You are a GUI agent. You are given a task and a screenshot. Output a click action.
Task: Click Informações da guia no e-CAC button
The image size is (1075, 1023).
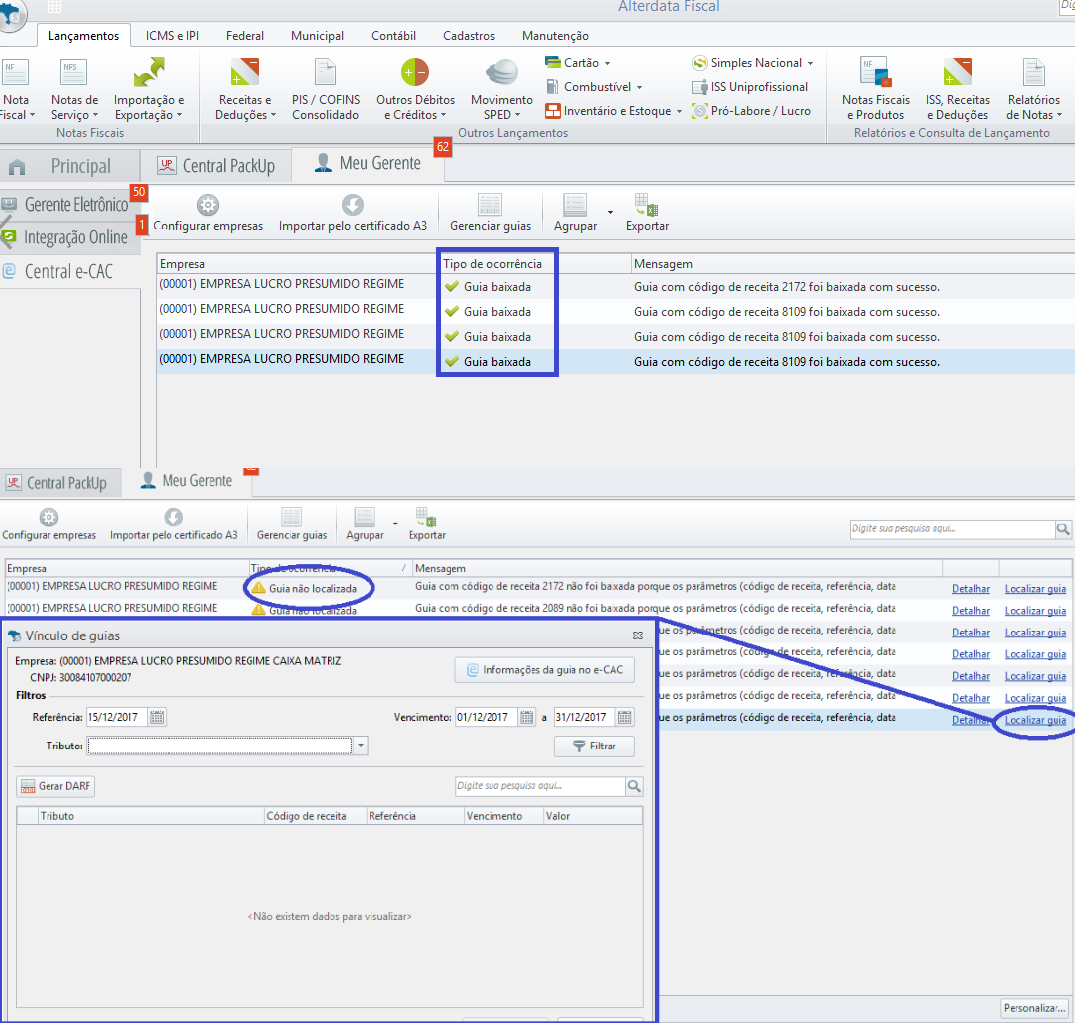point(544,670)
